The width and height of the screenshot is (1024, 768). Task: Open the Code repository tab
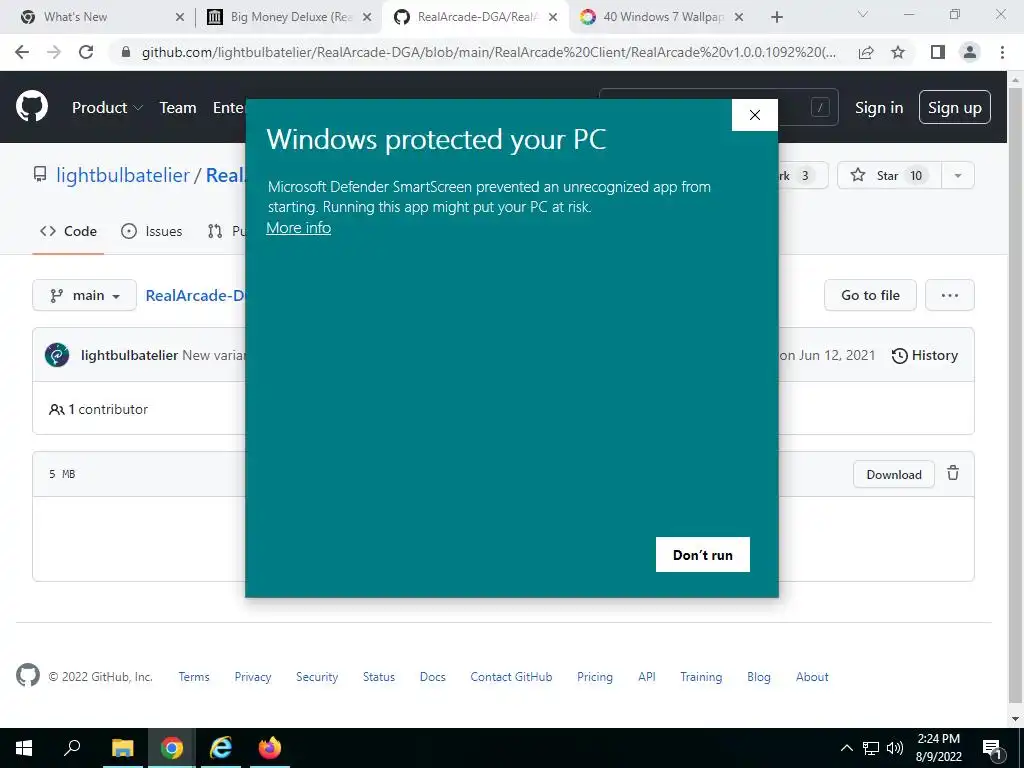pos(68,231)
